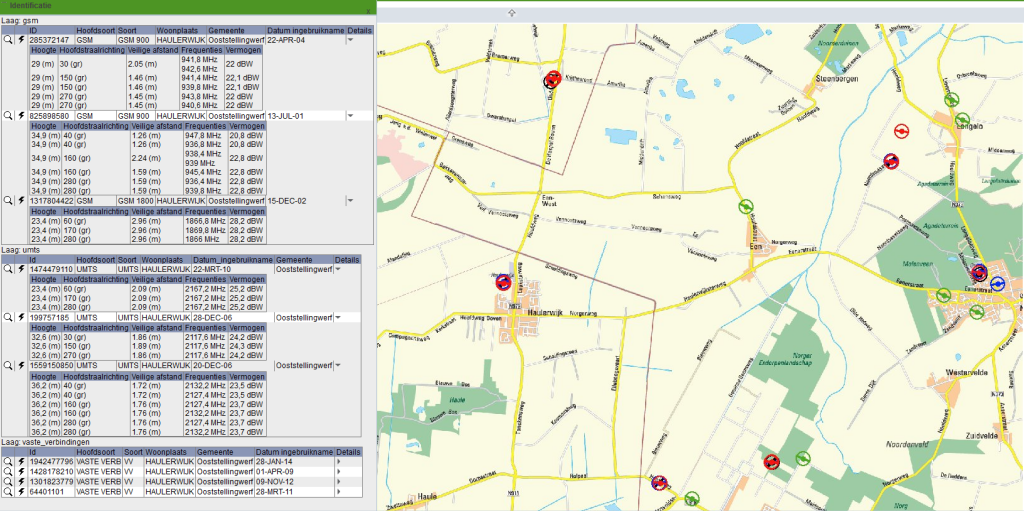Click magnifier icon for GSM record 285372147
The height and width of the screenshot is (511, 1024).
point(8,40)
